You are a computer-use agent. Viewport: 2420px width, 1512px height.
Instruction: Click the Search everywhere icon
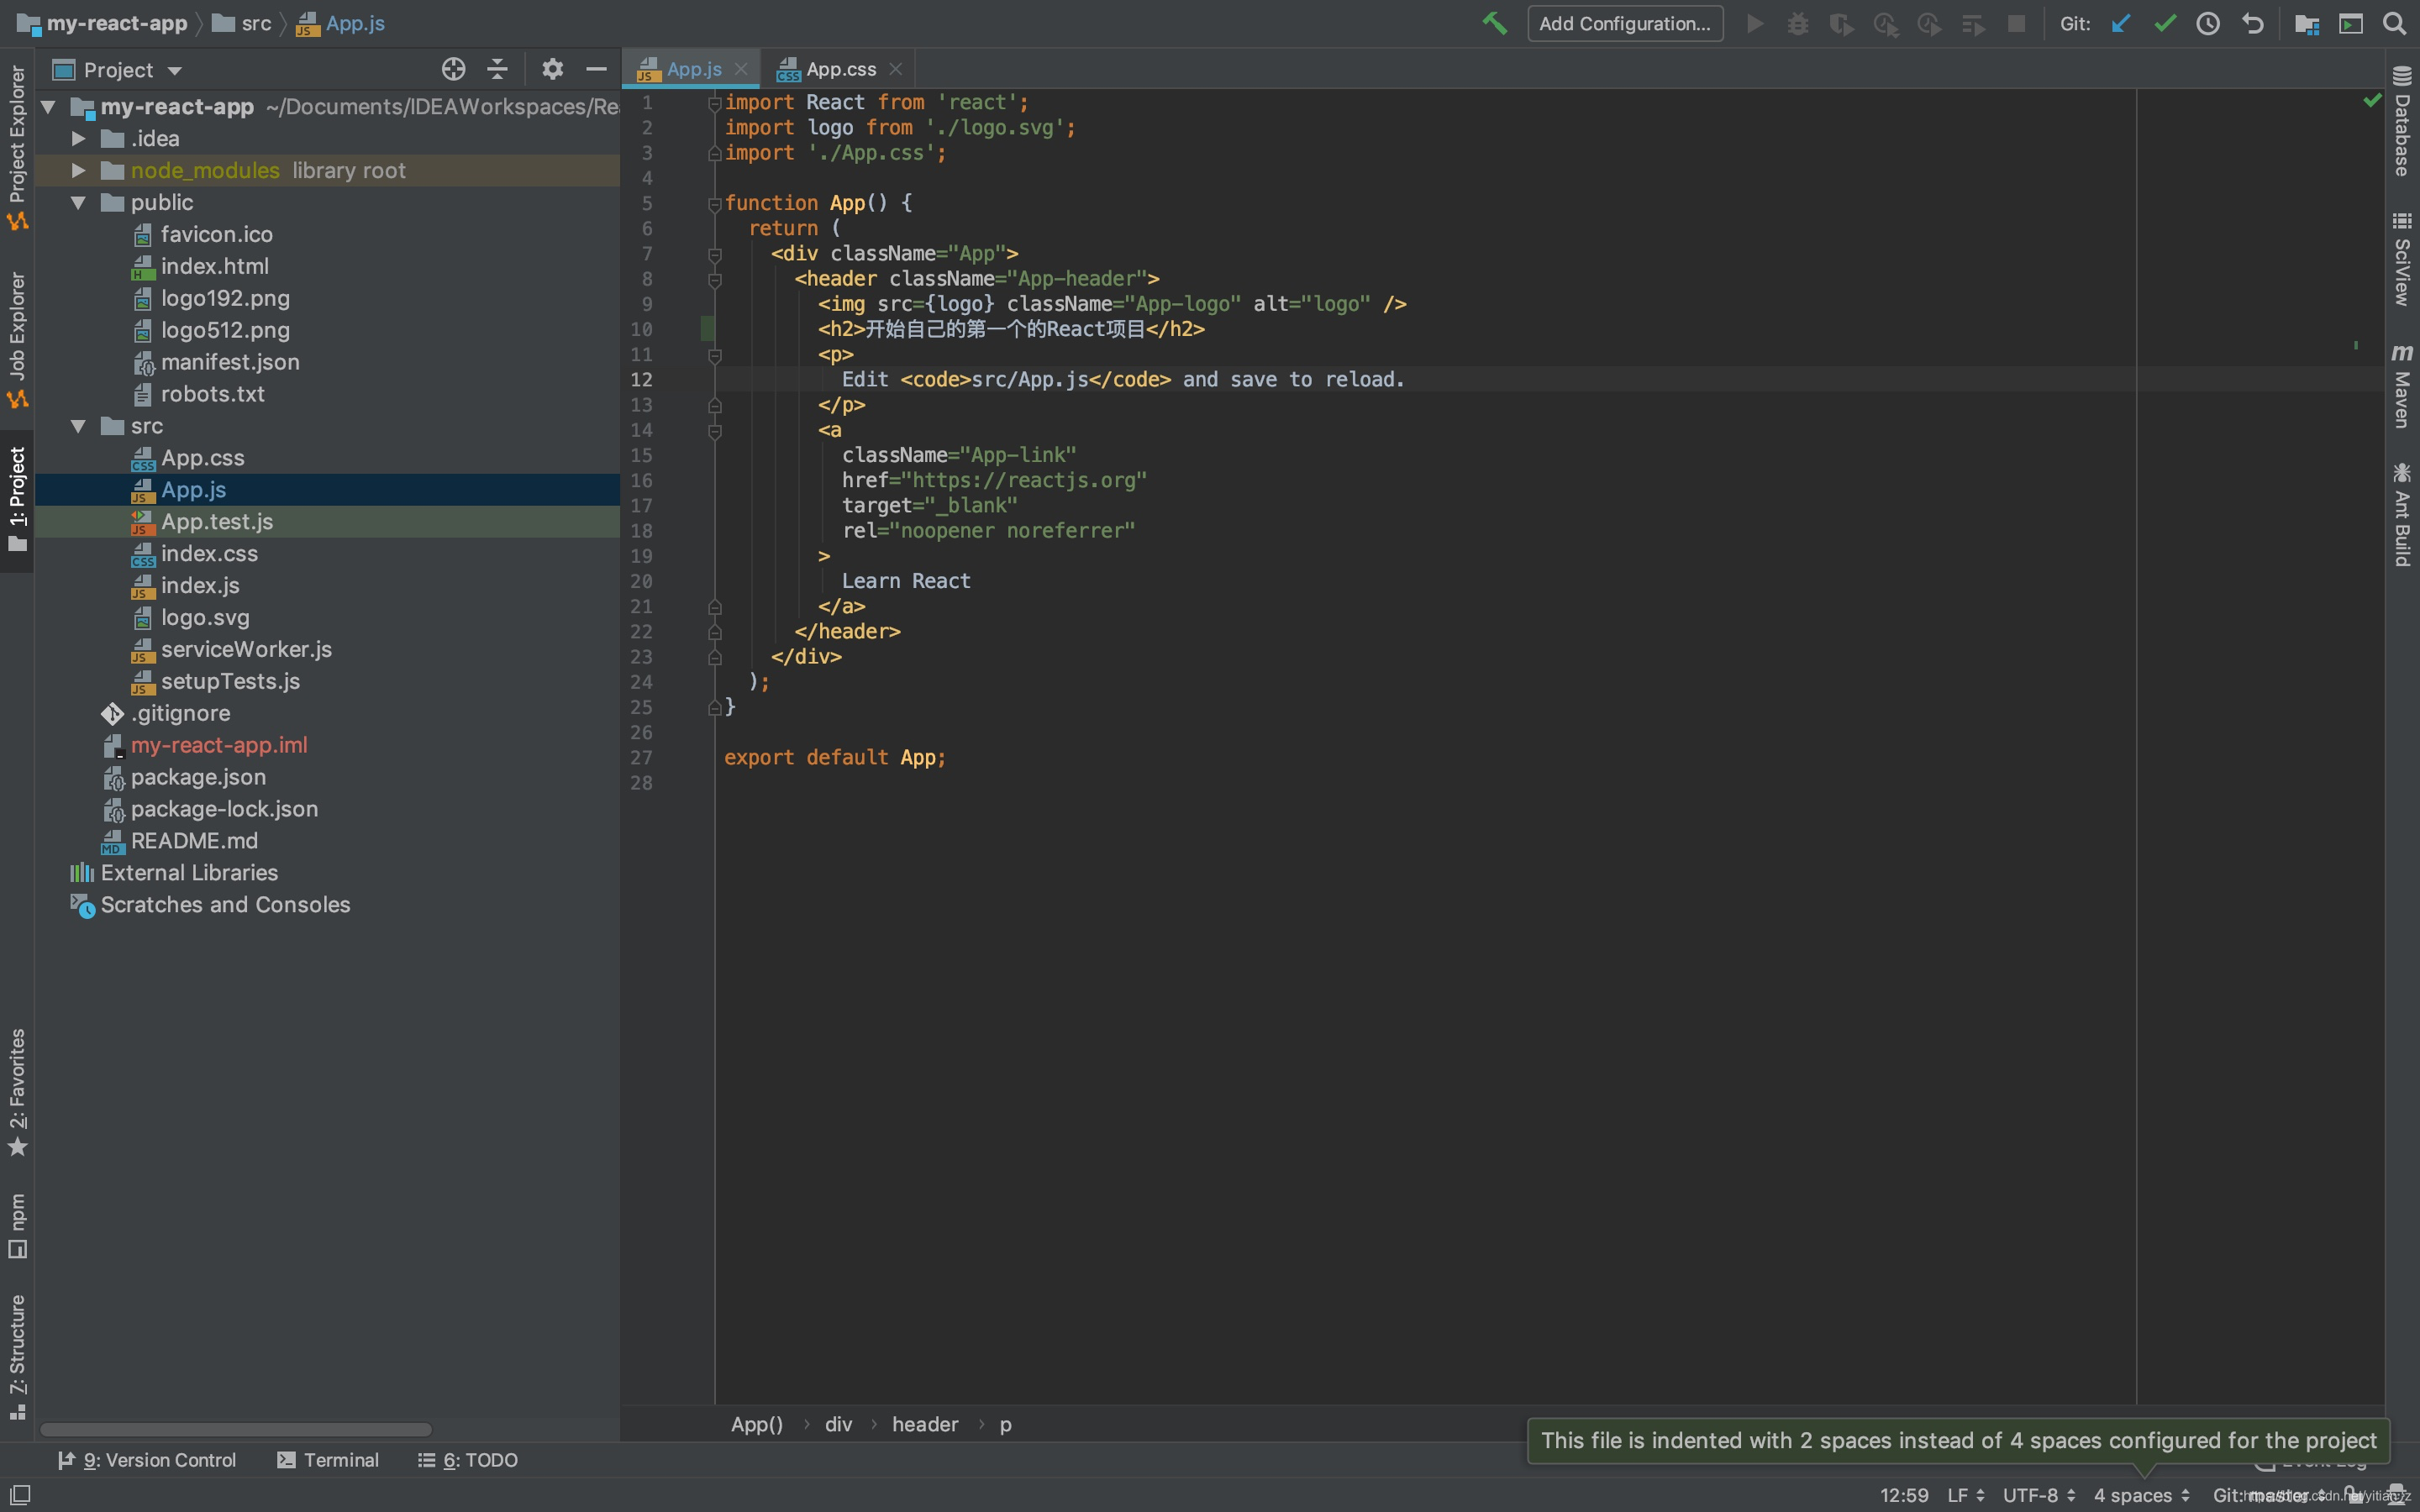[x=2394, y=21]
